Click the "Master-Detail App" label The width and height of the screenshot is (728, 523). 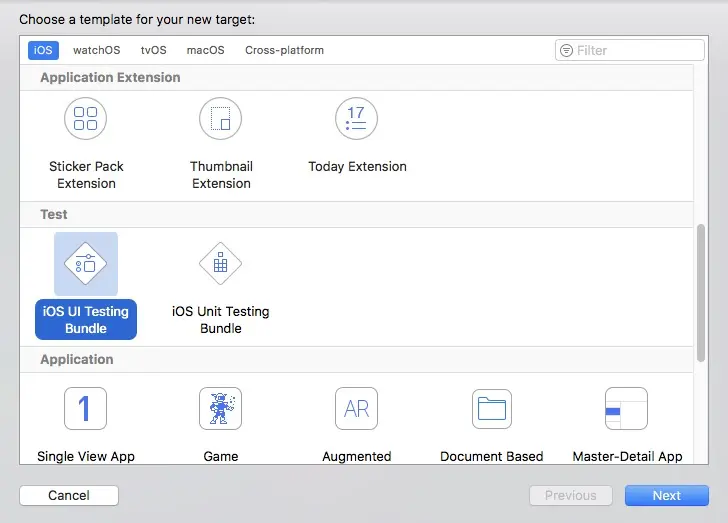point(627,456)
